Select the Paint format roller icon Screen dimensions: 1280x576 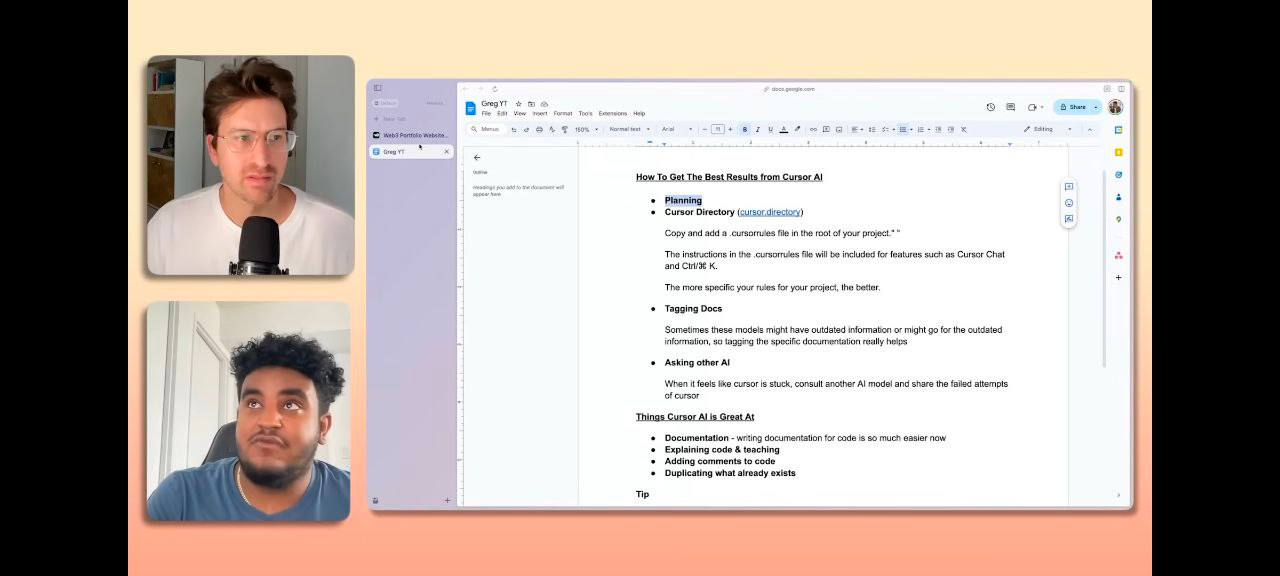click(564, 129)
